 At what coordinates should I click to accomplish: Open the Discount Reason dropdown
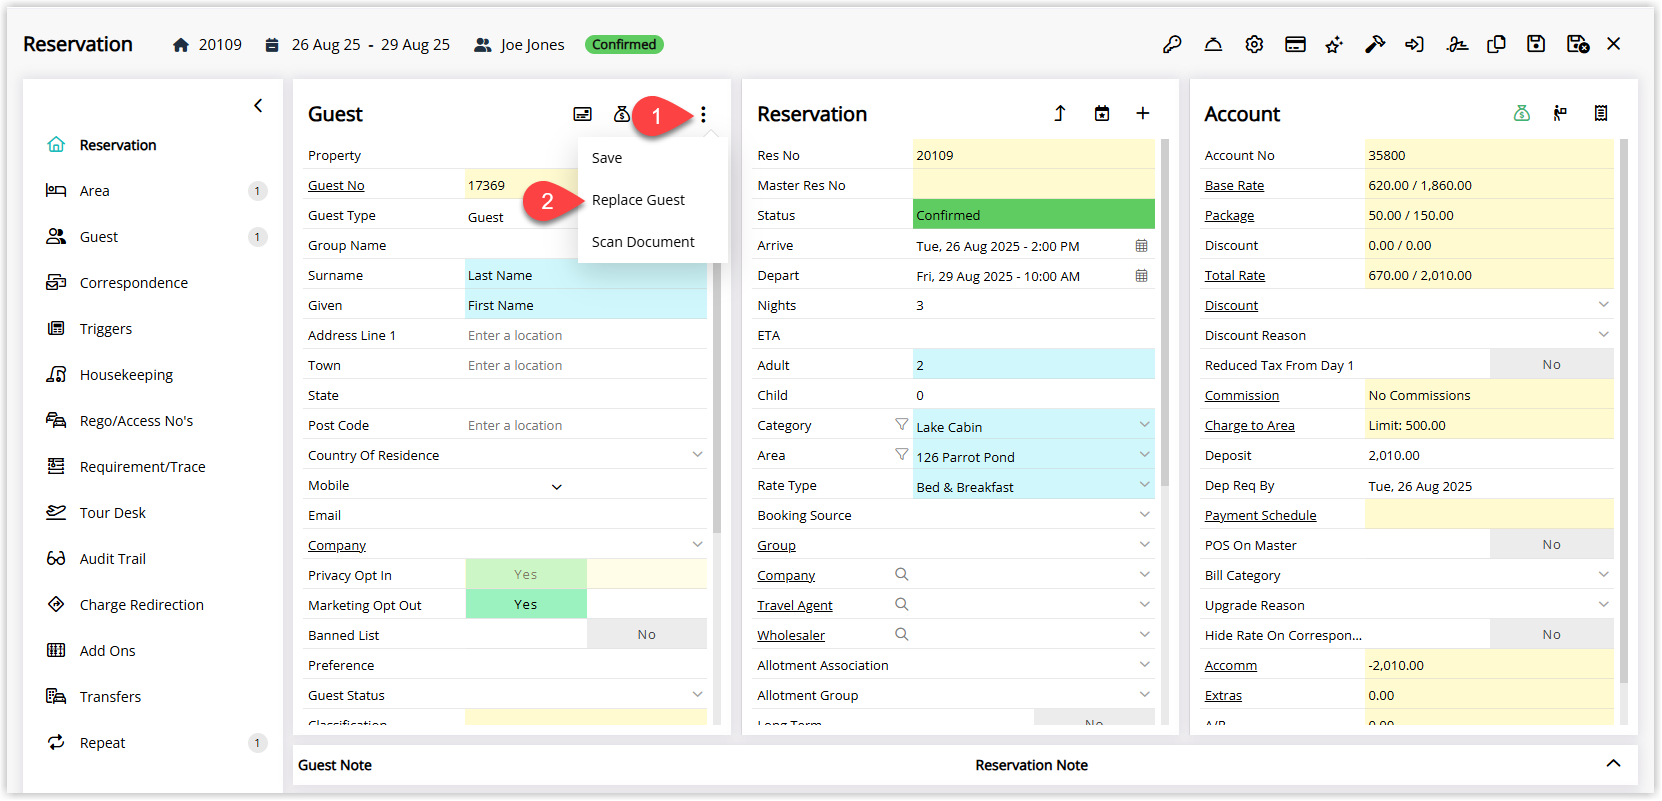pos(1603,335)
